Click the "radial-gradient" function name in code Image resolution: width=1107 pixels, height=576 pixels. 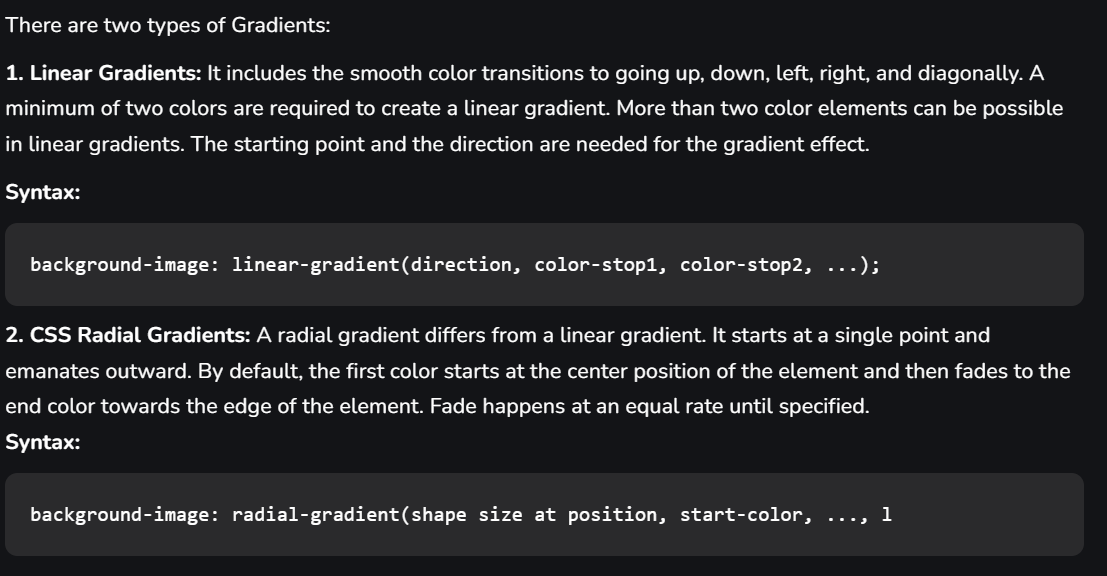[316, 515]
